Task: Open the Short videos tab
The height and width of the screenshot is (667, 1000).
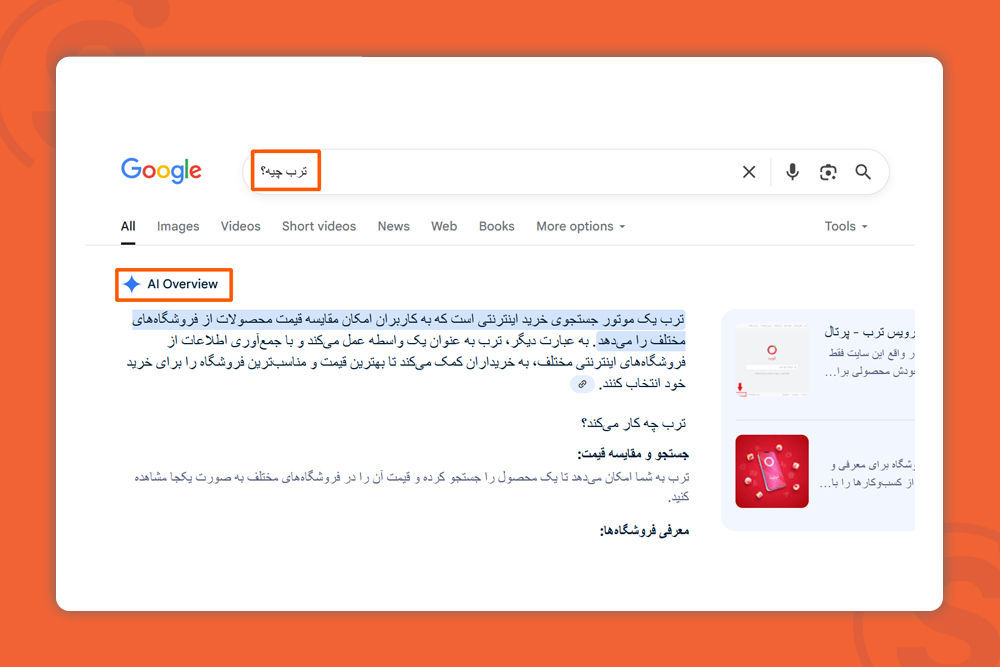Action: click(x=319, y=226)
